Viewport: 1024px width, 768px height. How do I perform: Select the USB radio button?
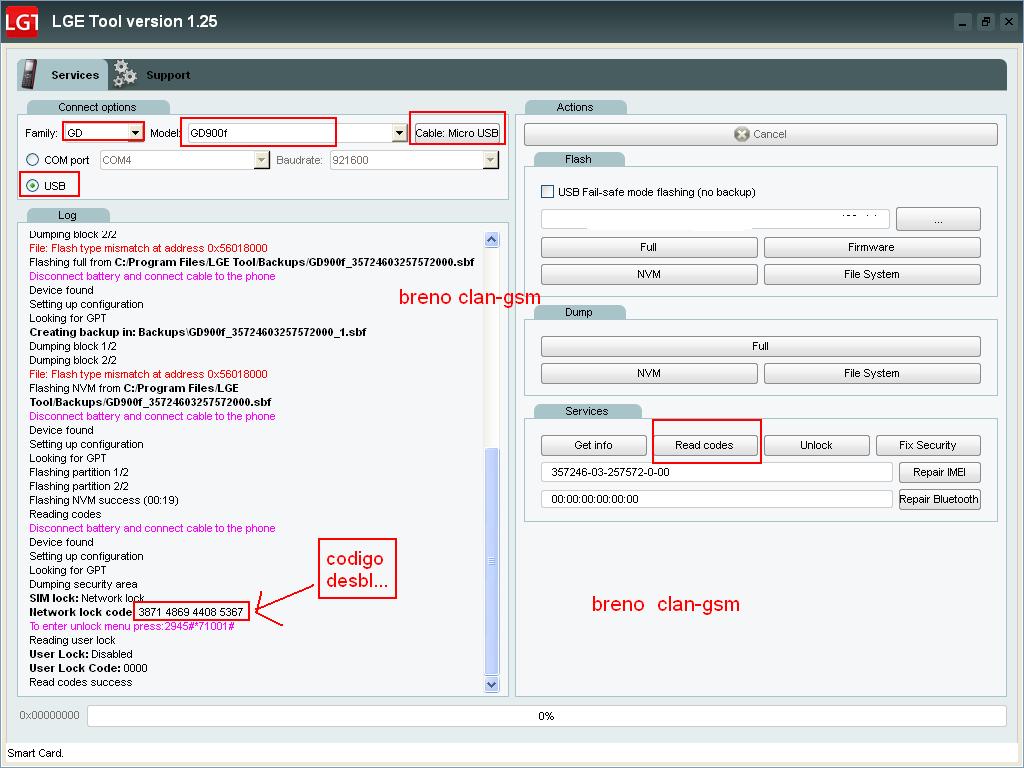point(33,186)
